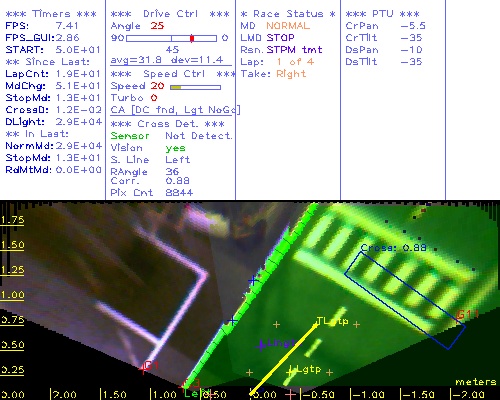This screenshot has height=400, width=500.
Task: Click the blue Lingt cross marker
Action: pos(261,345)
